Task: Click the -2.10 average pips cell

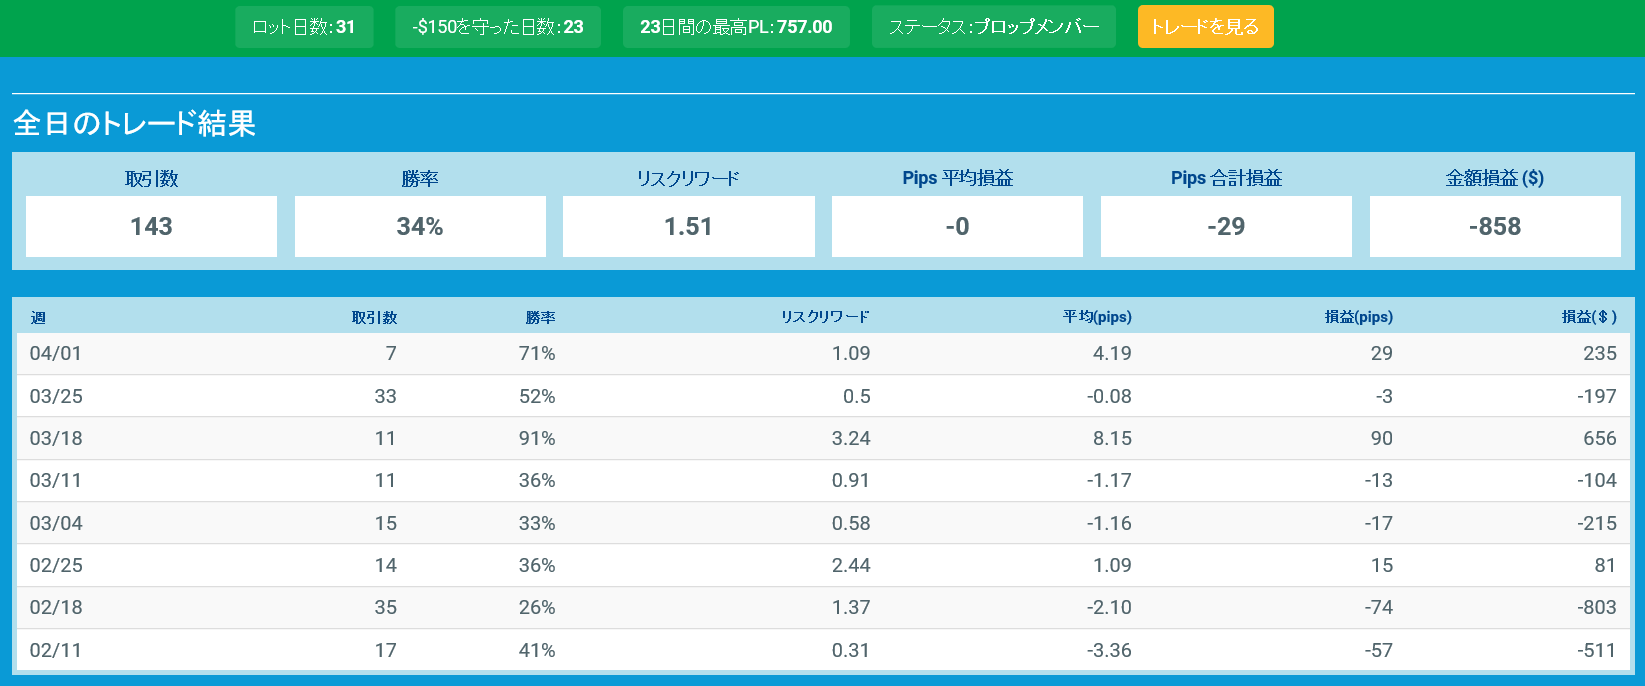Action: pyautogui.click(x=1109, y=607)
